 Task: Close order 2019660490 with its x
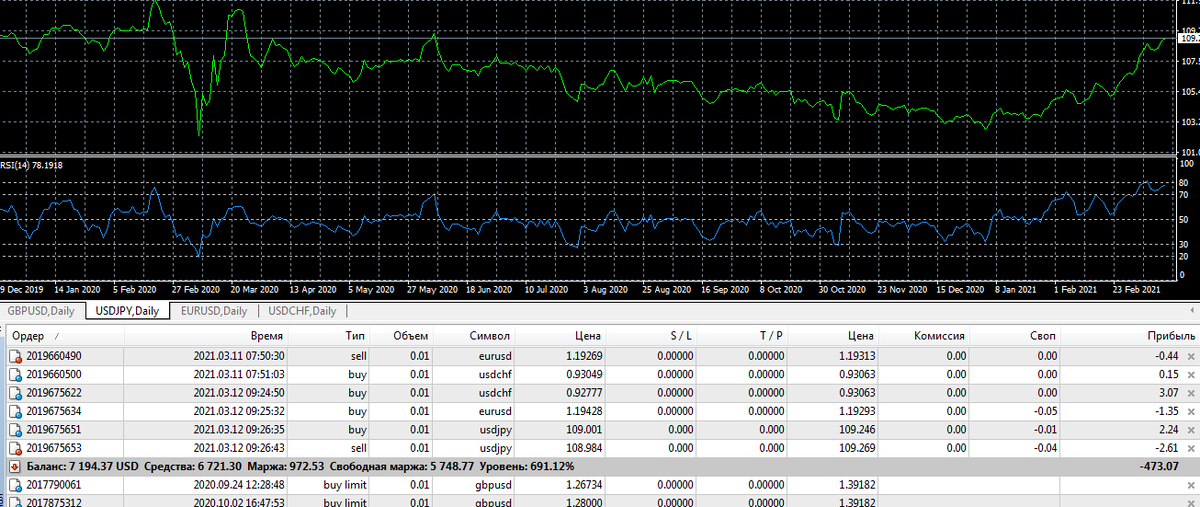pyautogui.click(x=1190, y=356)
